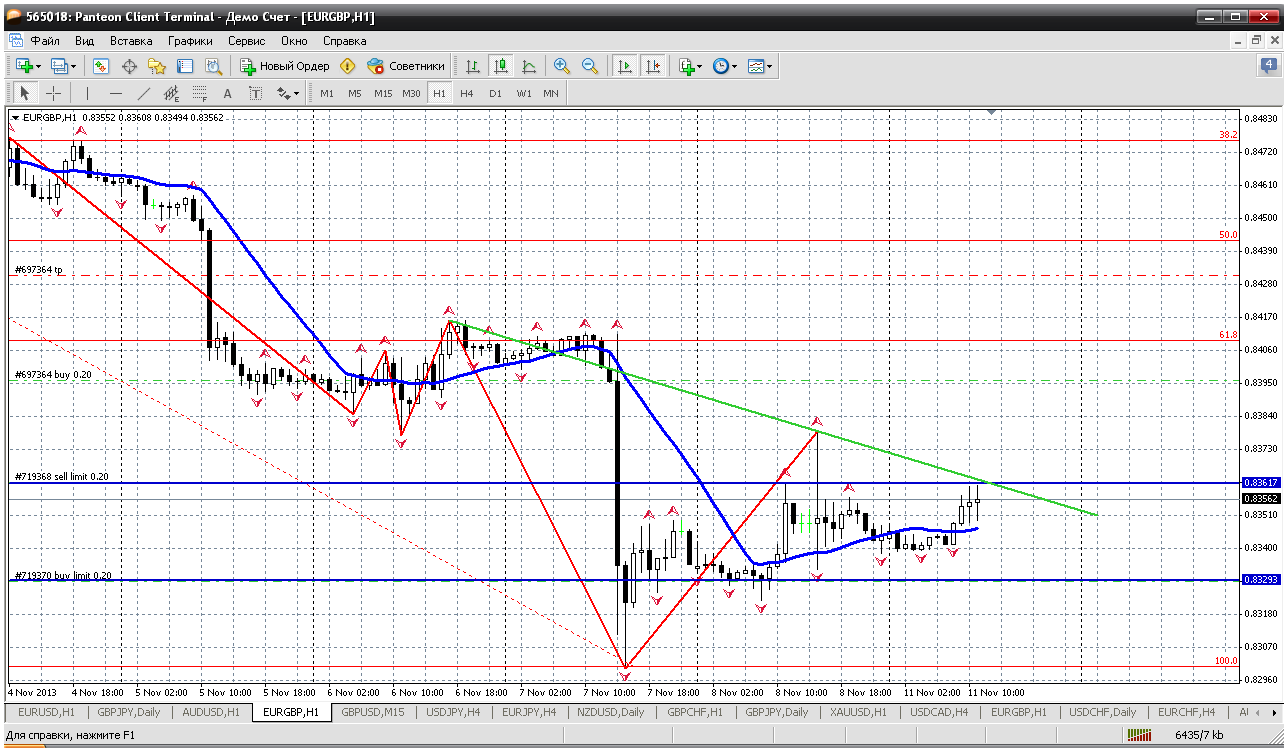Open the Файл menu

coord(45,41)
